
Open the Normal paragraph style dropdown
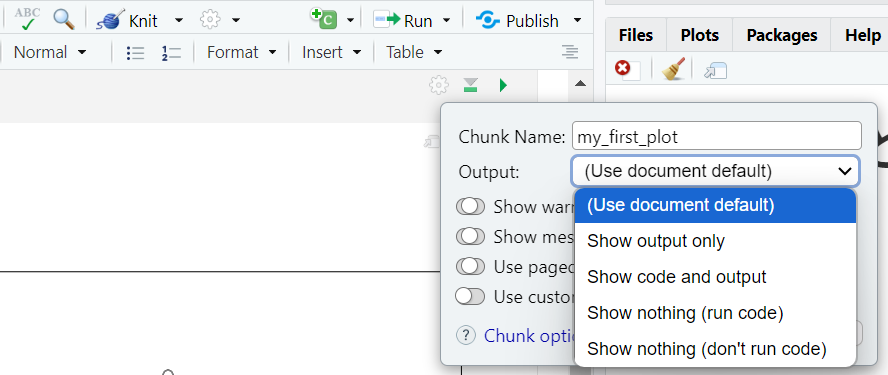pyautogui.click(x=50, y=52)
